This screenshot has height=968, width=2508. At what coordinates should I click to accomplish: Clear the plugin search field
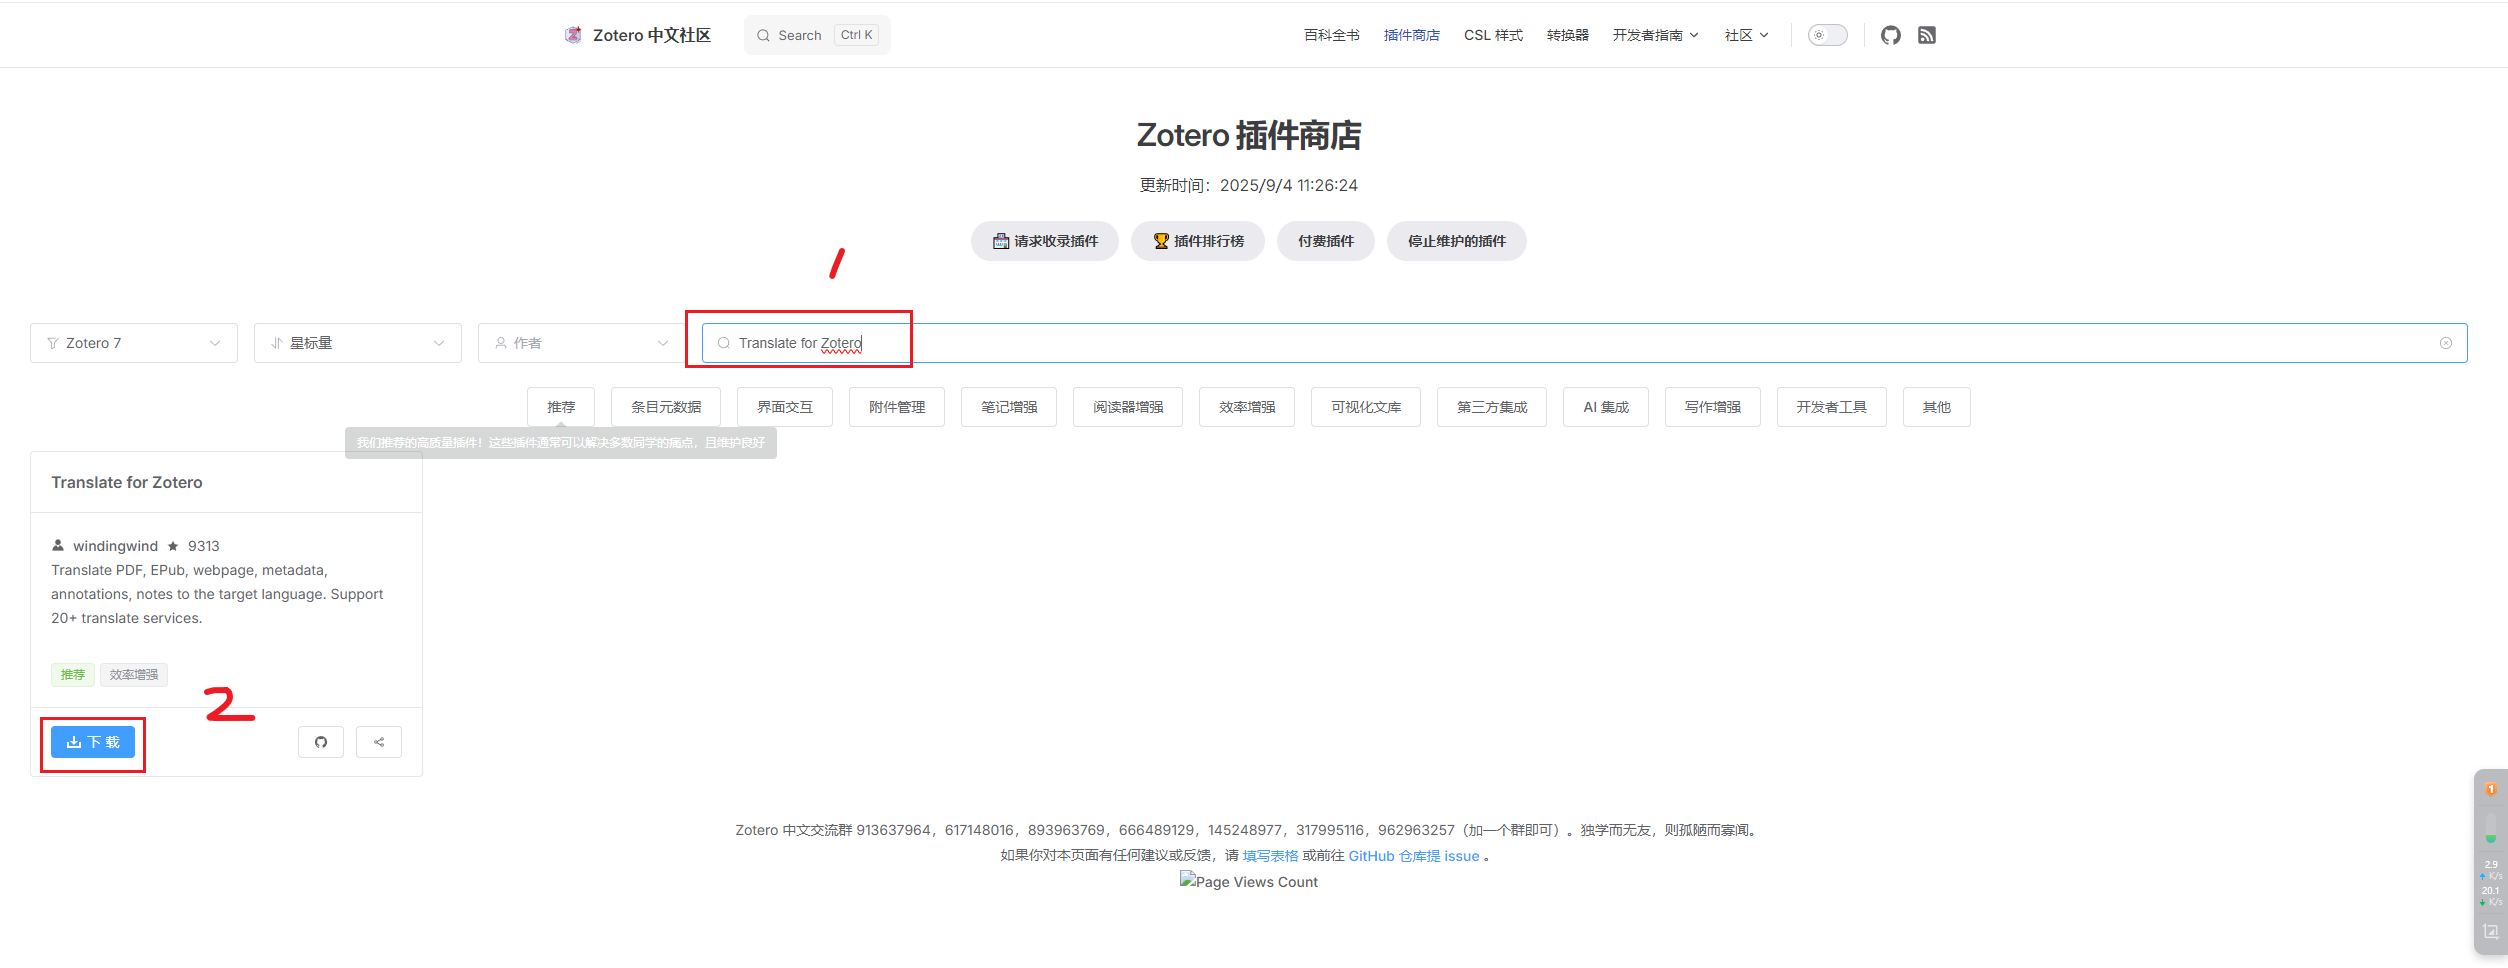pos(2446,343)
